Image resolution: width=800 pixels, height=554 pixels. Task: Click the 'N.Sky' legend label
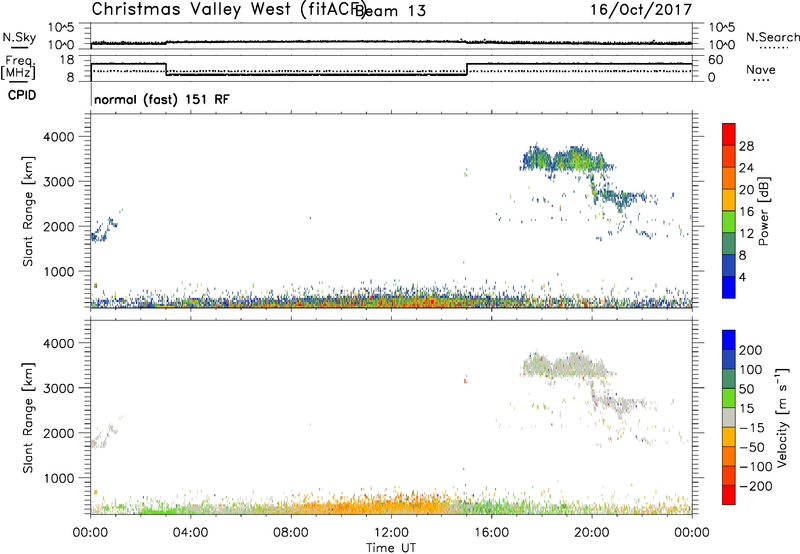(x=19, y=37)
